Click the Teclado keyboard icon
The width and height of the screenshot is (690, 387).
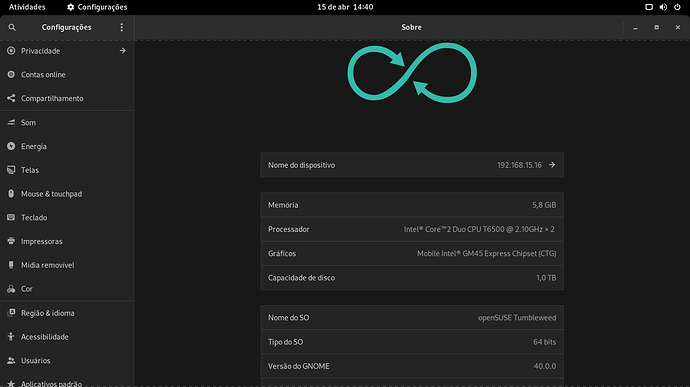[x=11, y=217]
